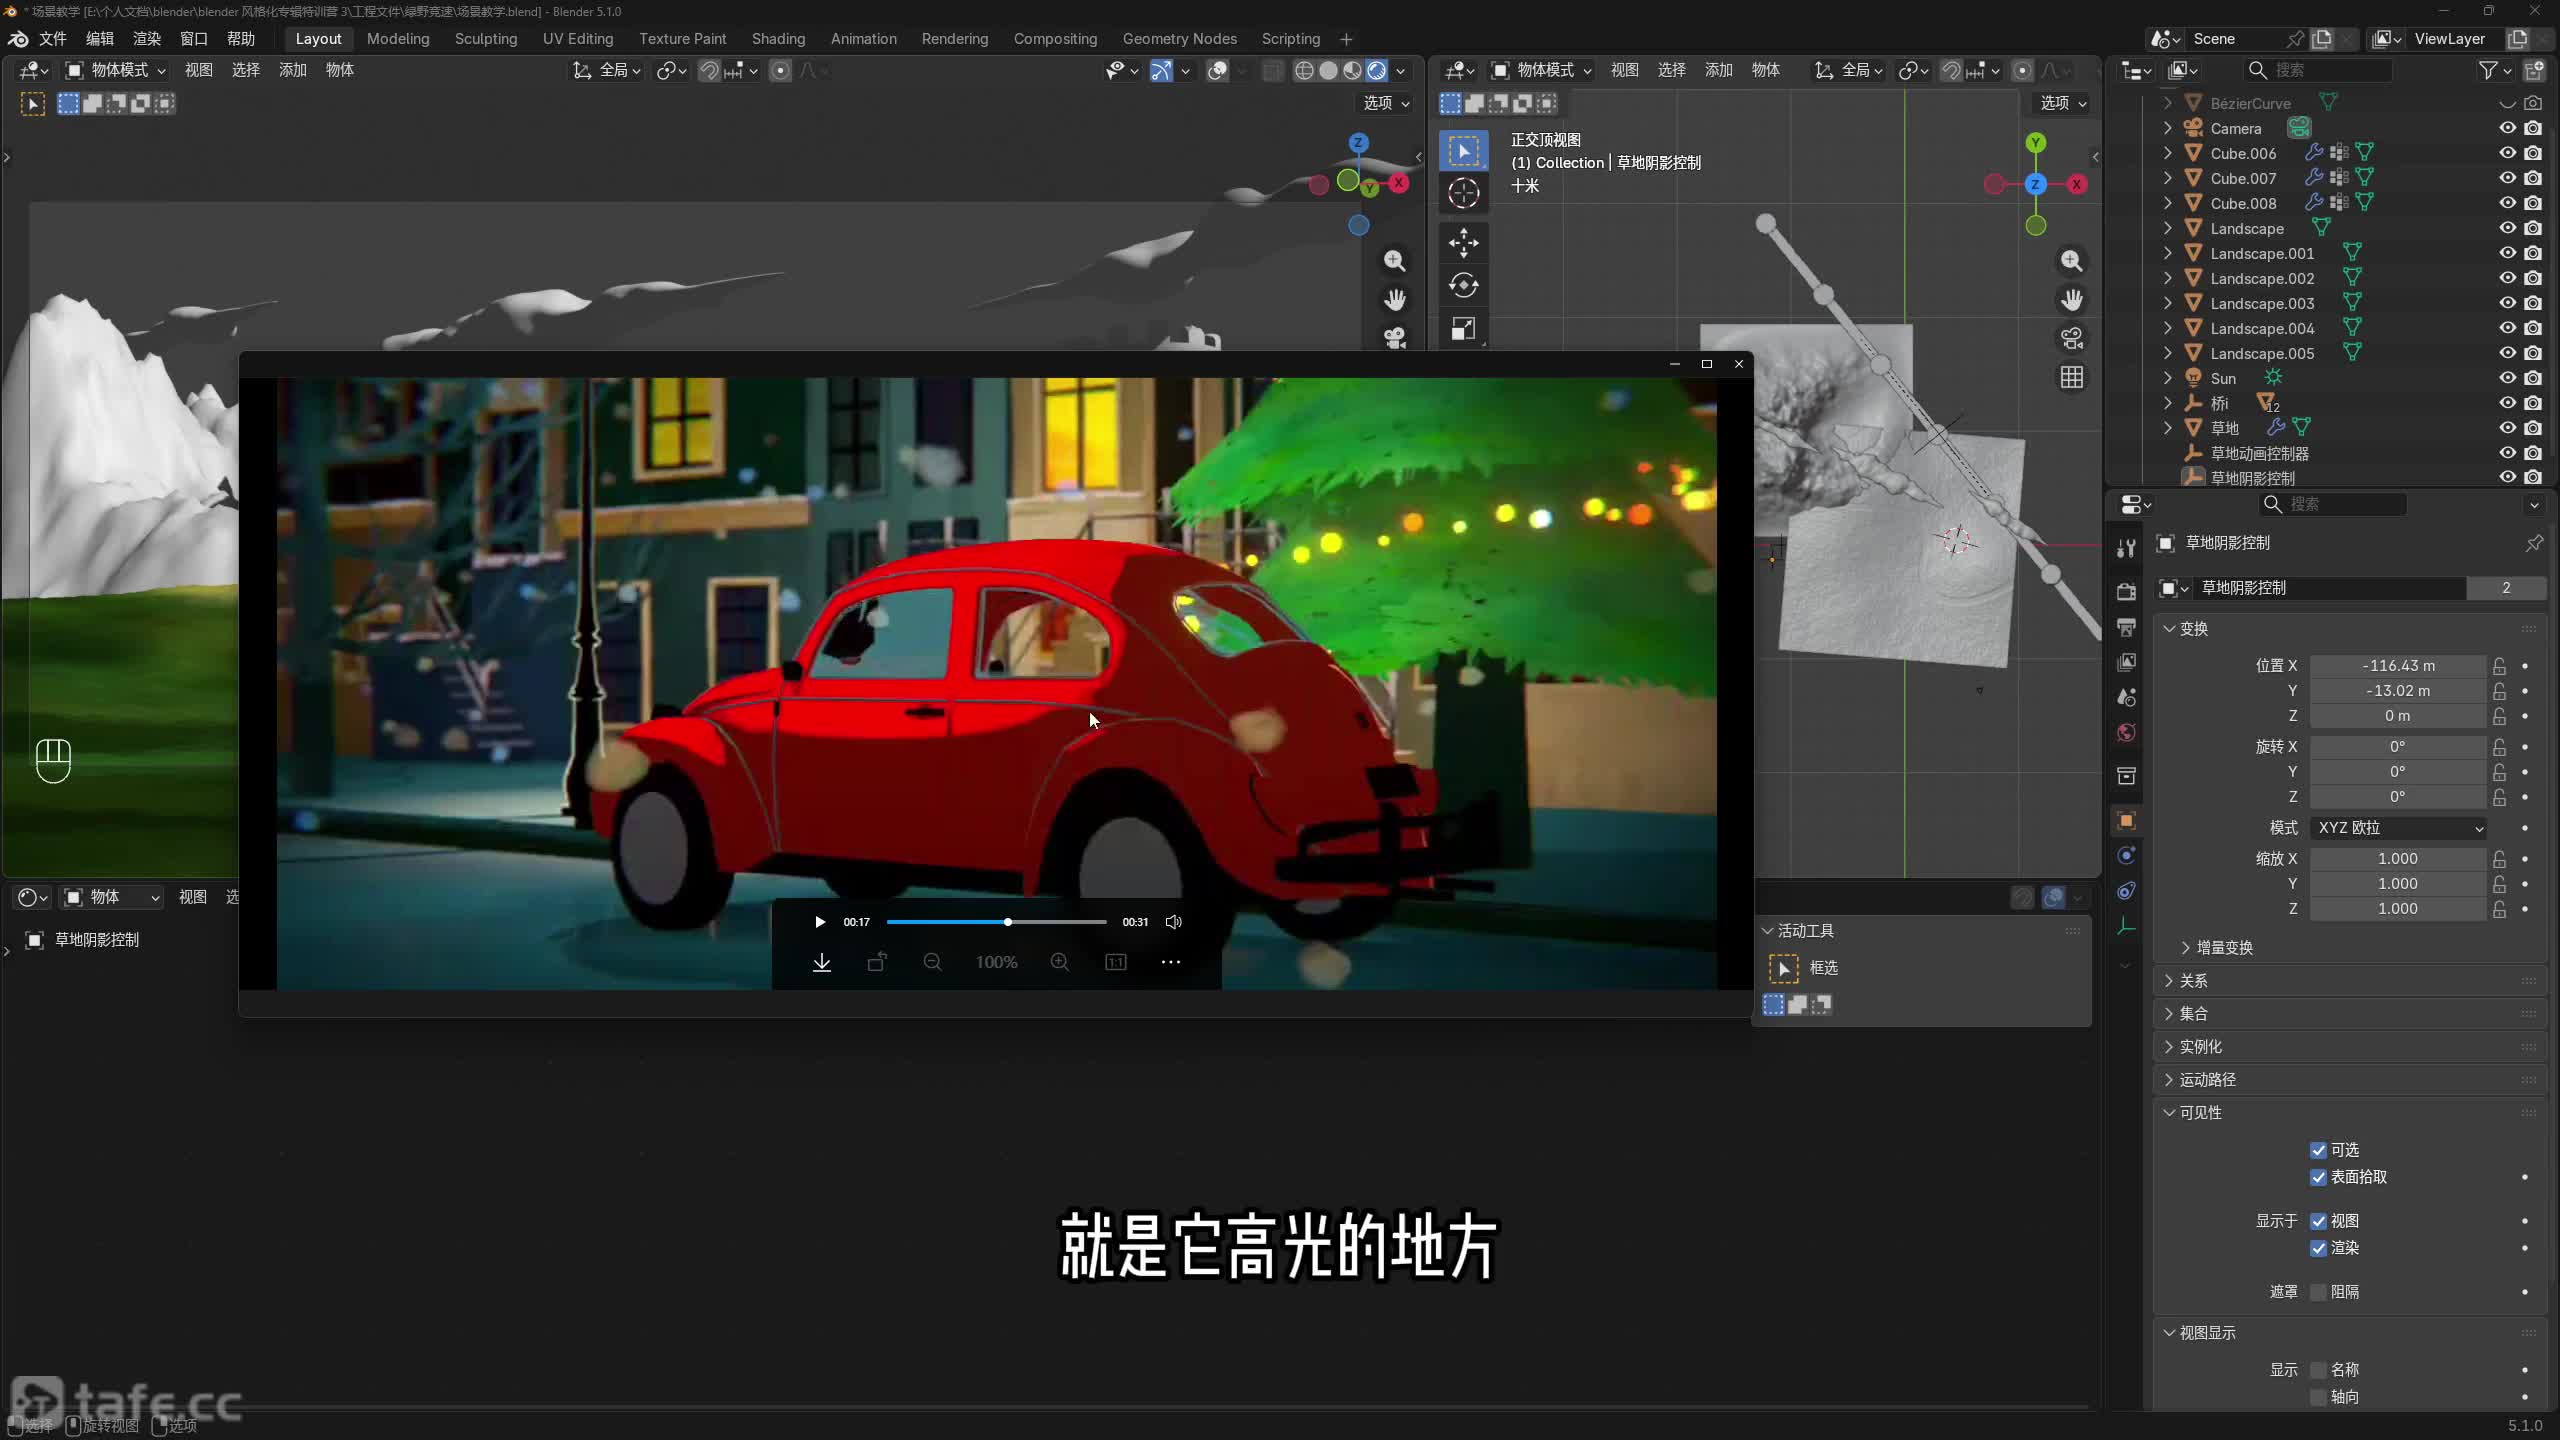Click the zoom magnifier in the right viewport
Viewport: 2560px width, 1440px height.
(2071, 261)
